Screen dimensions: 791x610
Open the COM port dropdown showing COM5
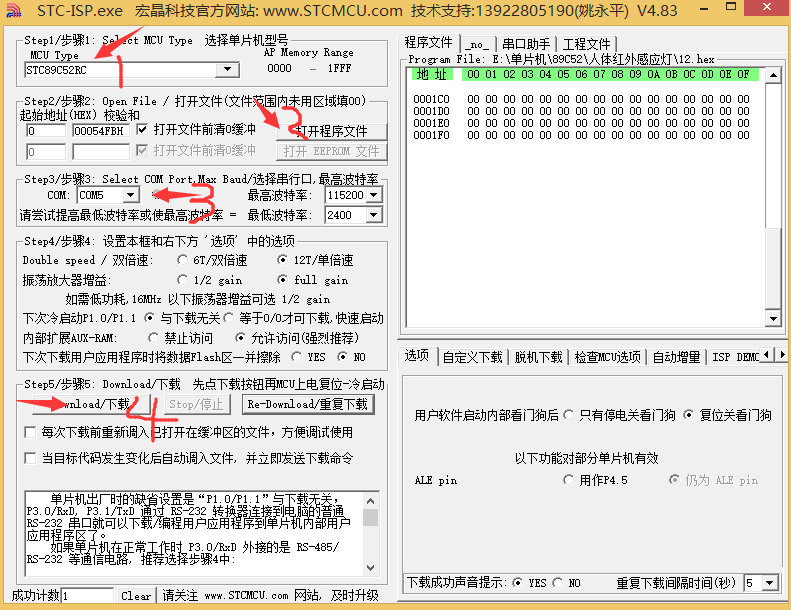130,195
